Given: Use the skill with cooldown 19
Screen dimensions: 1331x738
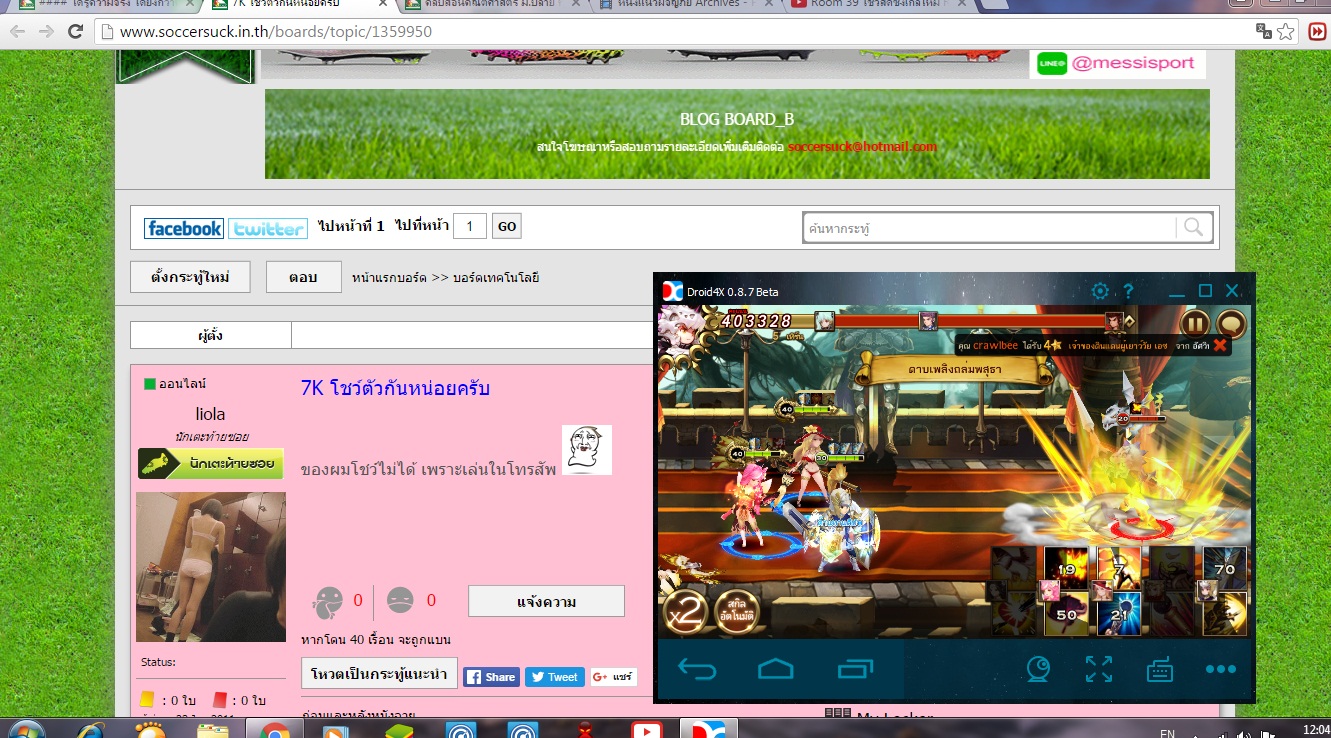Looking at the screenshot, I should tap(1066, 568).
